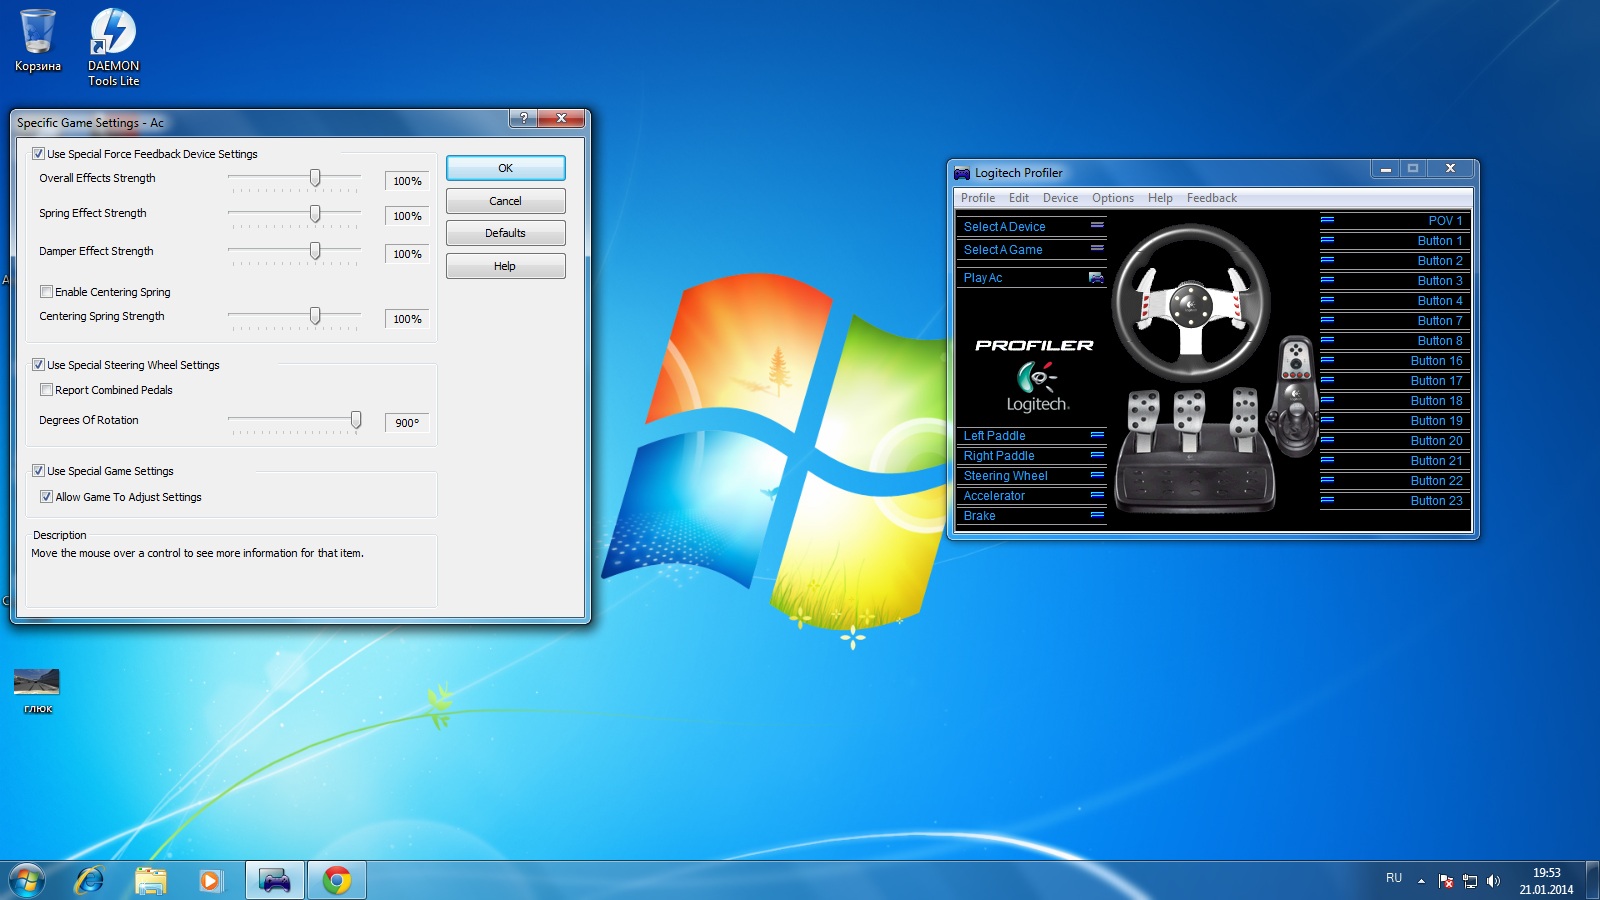Enable Centering Spring checkbox
Screen dimensions: 1600x900
pos(46,292)
